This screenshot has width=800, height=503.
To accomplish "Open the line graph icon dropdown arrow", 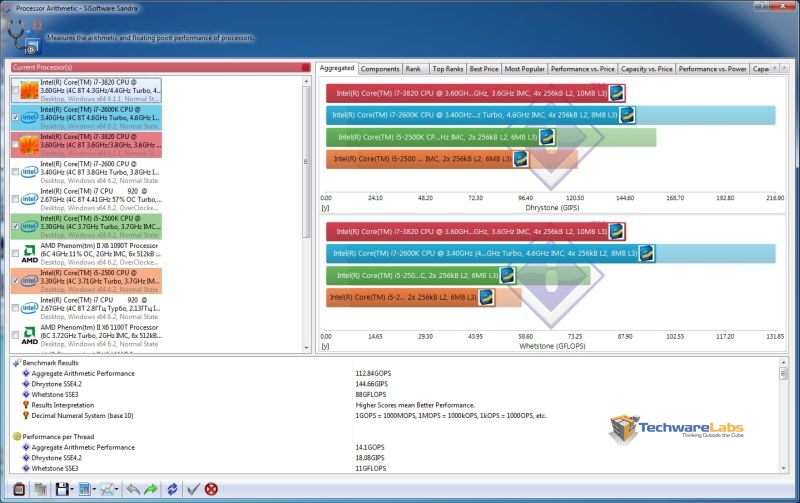I will click(117, 490).
